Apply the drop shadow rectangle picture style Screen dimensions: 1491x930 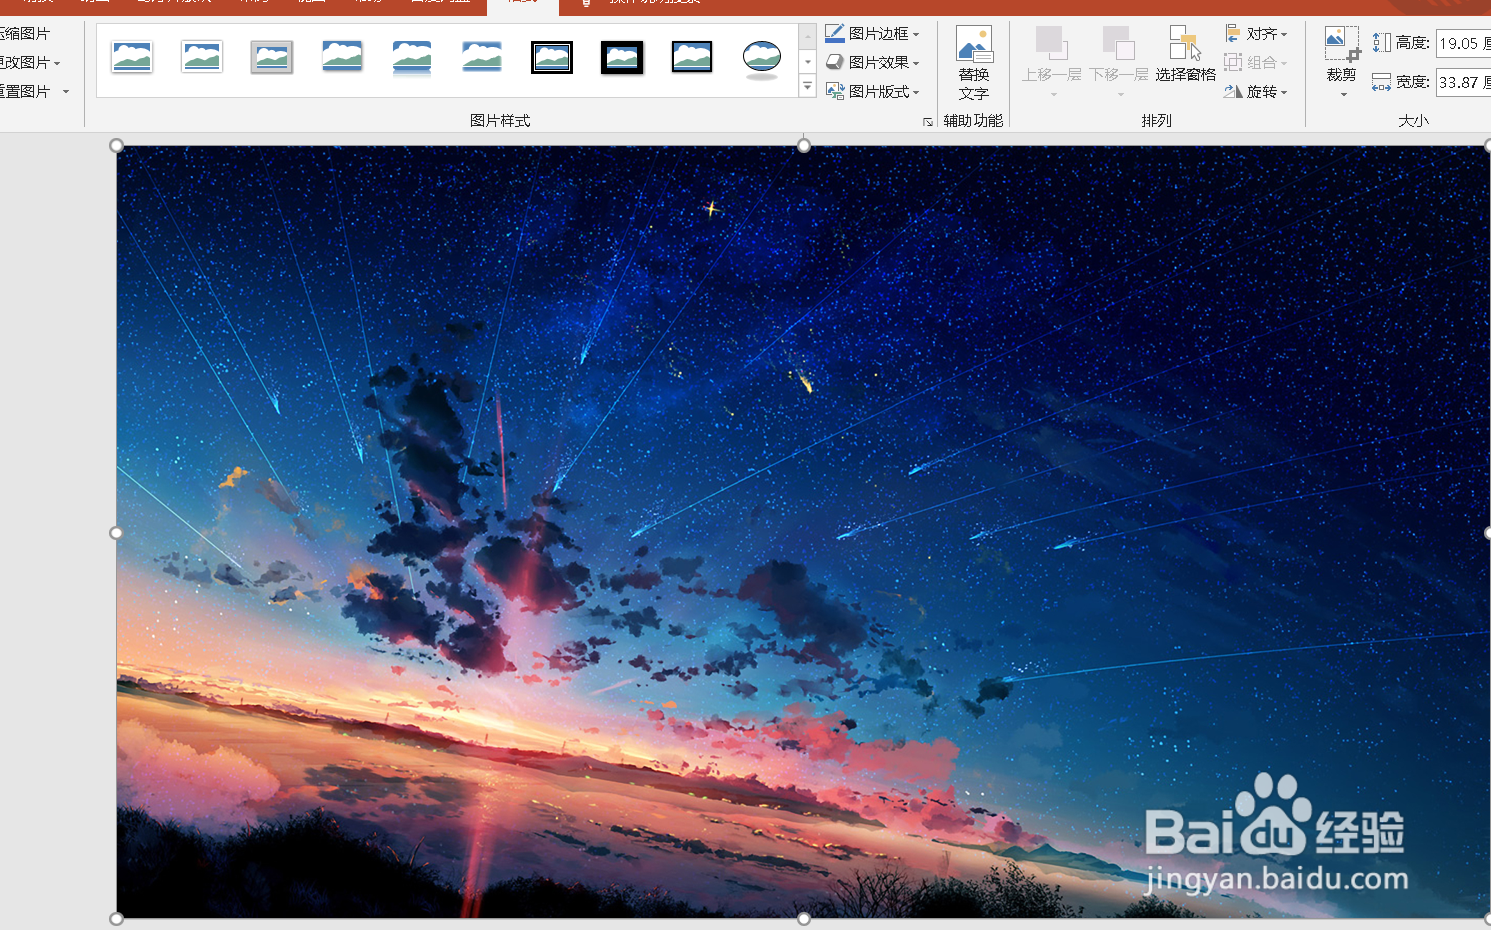(x=342, y=57)
